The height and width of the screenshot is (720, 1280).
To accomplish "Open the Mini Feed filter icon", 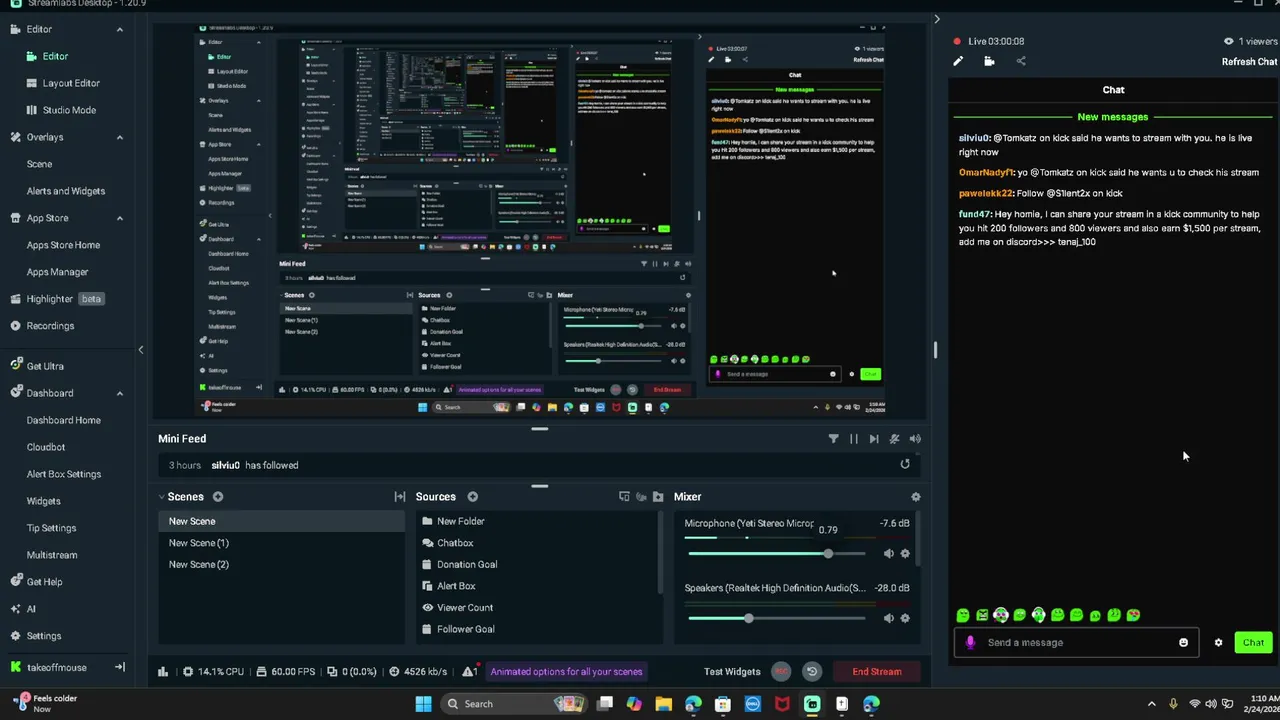I will [833, 438].
